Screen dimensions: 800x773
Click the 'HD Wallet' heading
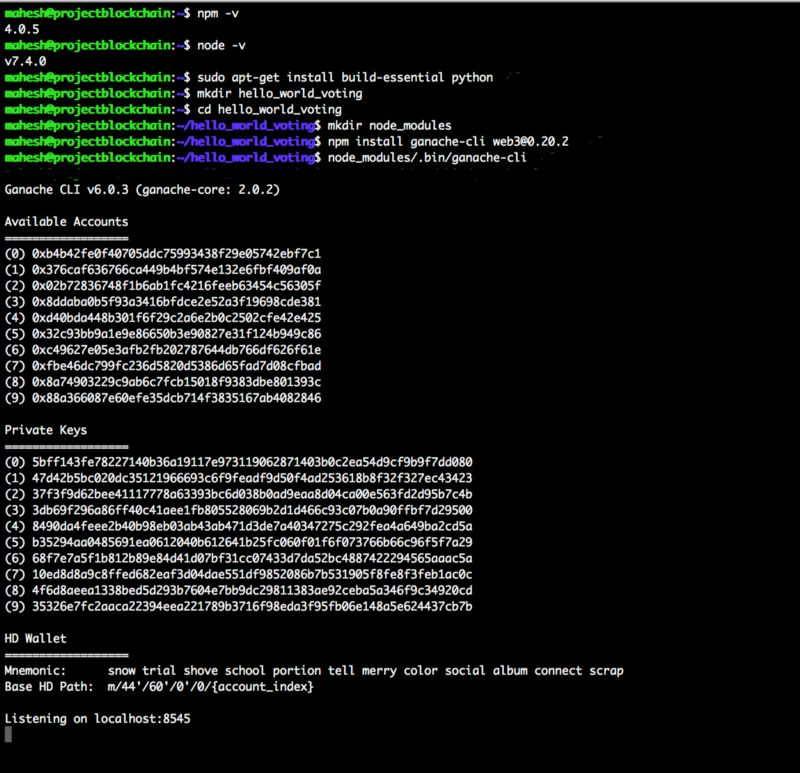coord(36,639)
